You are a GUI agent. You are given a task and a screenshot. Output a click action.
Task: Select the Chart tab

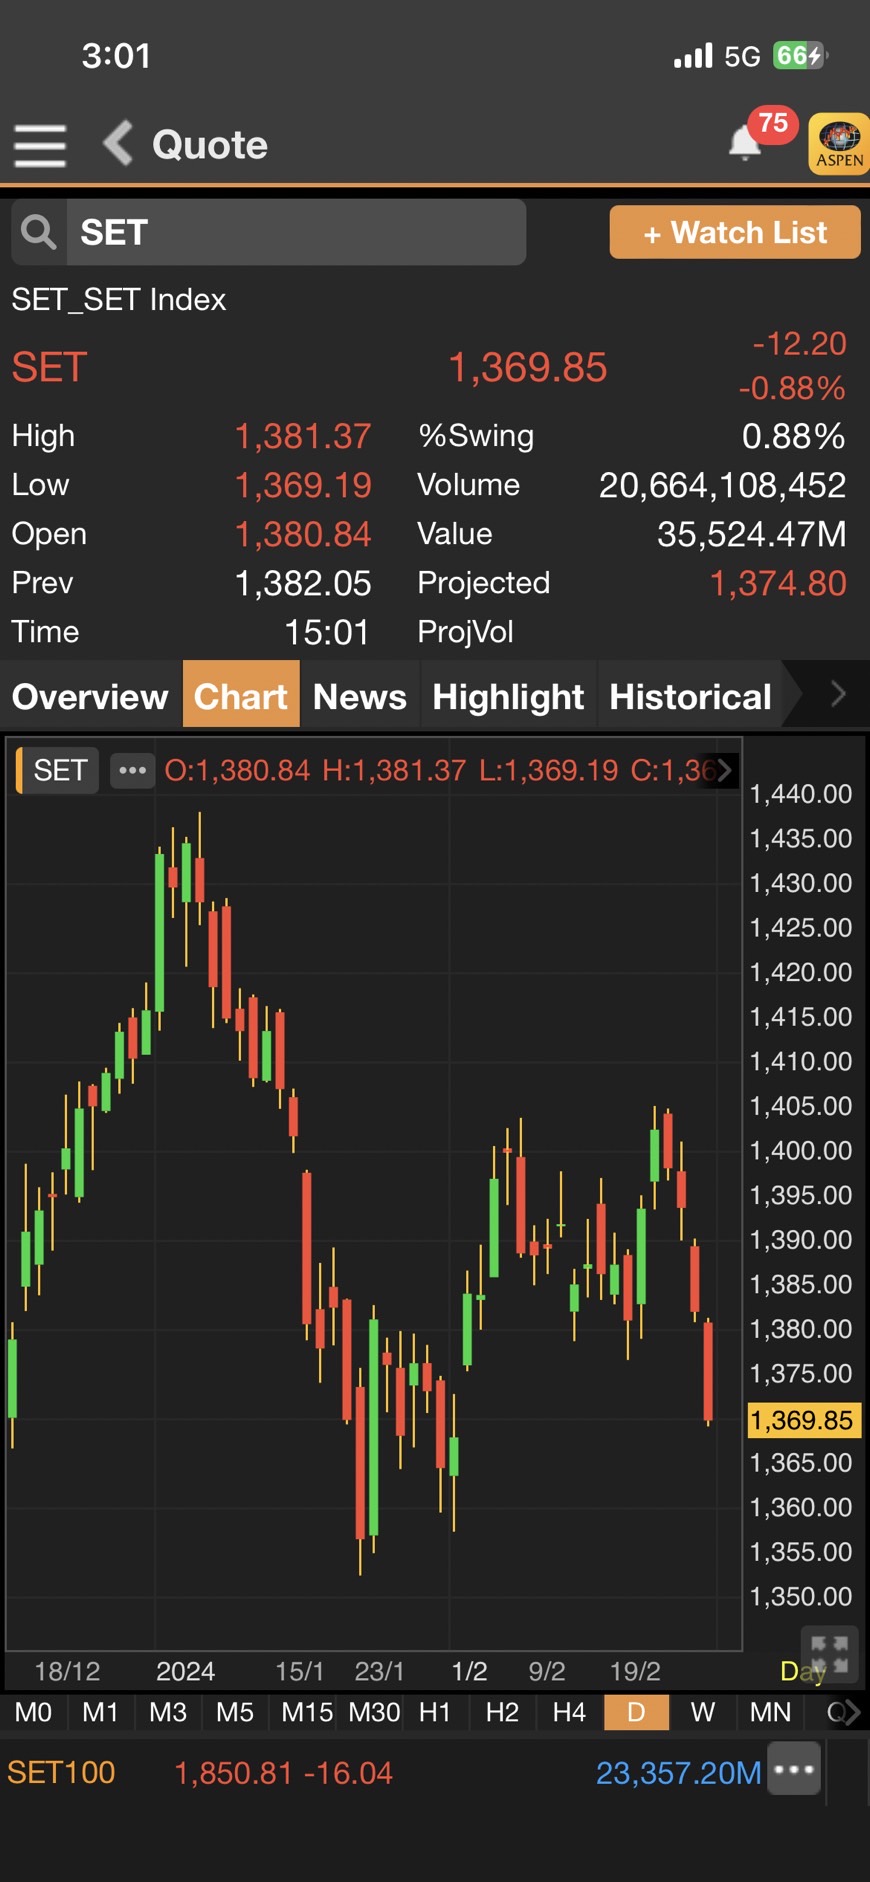click(x=241, y=696)
